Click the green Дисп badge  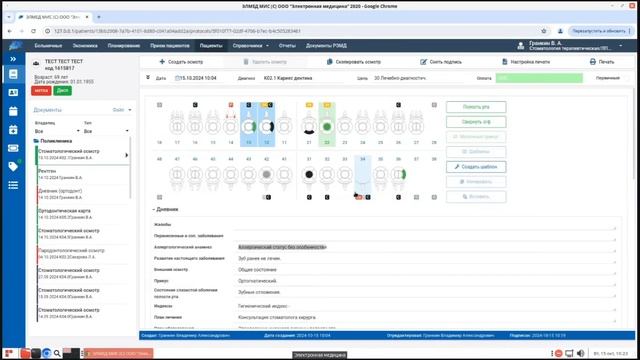coord(62,91)
